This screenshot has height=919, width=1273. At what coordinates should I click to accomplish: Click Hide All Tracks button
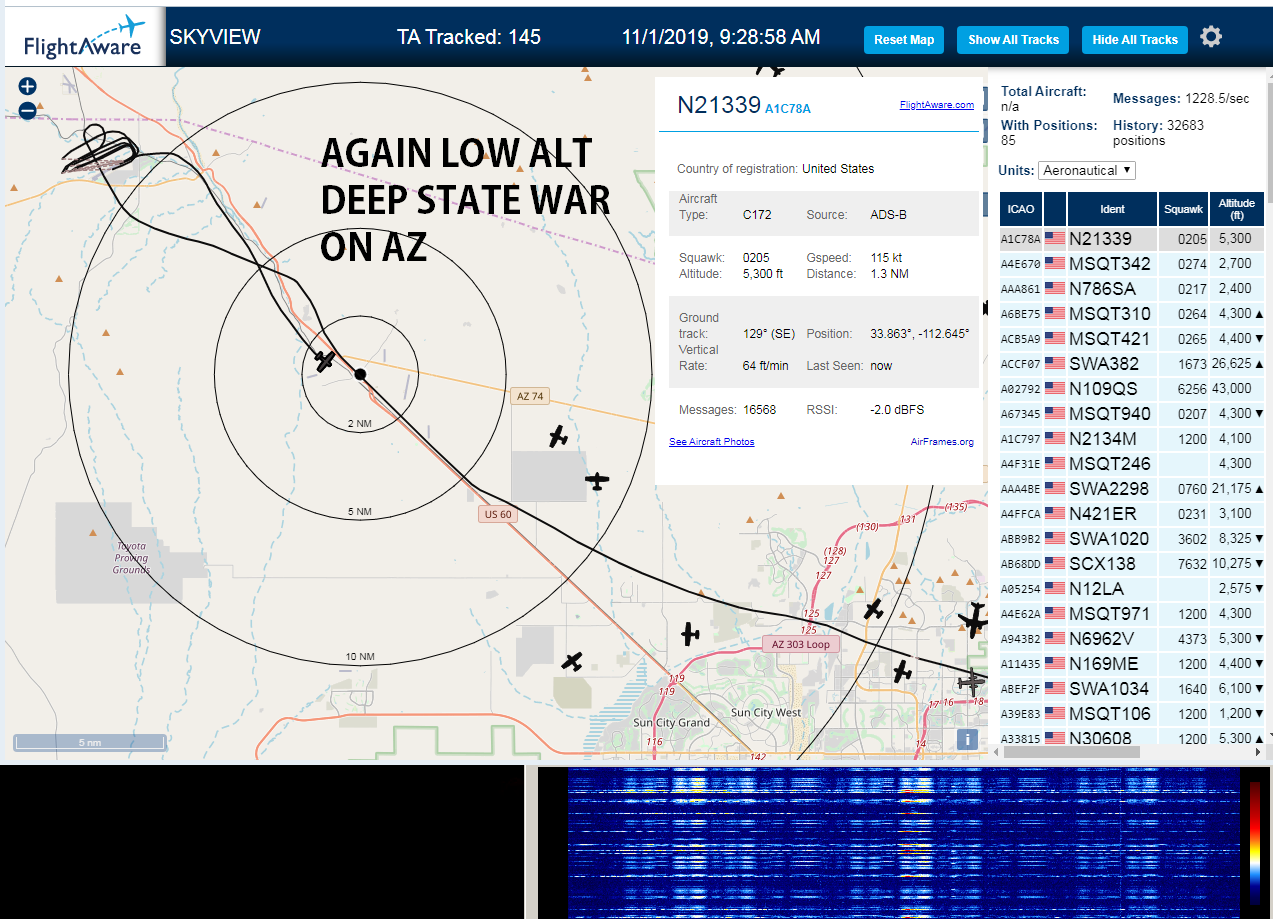(x=1135, y=40)
